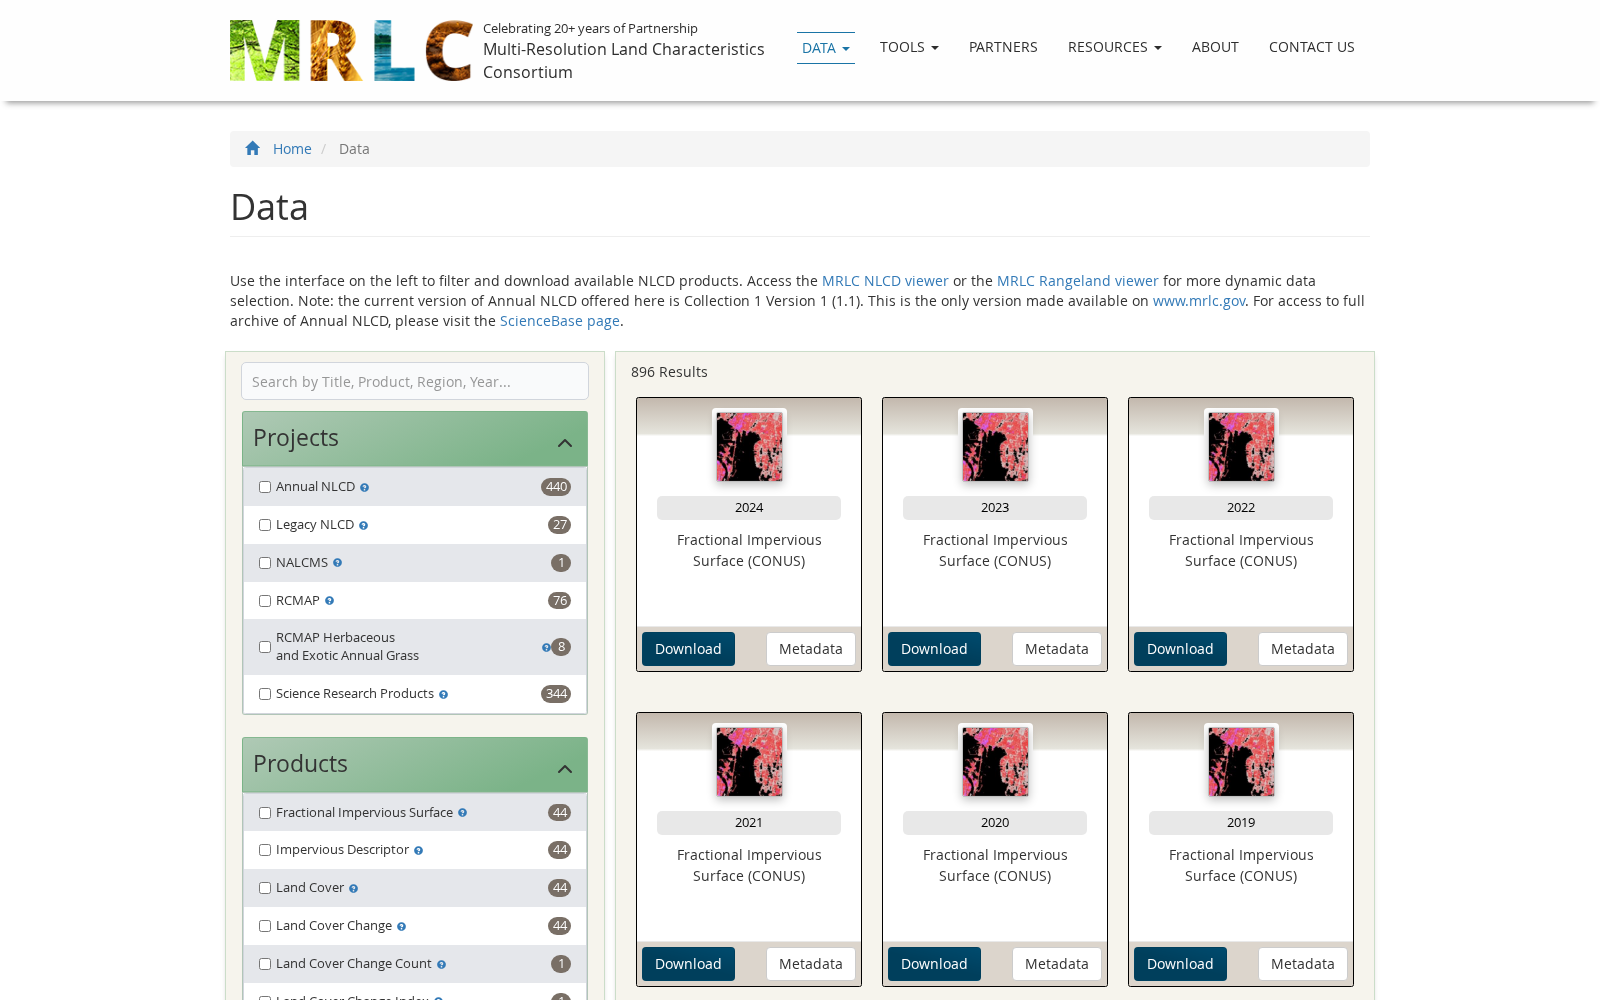Screen dimensions: 1600x1000
Task: Click the 2019 dataset thumbnail
Action: 1241,762
